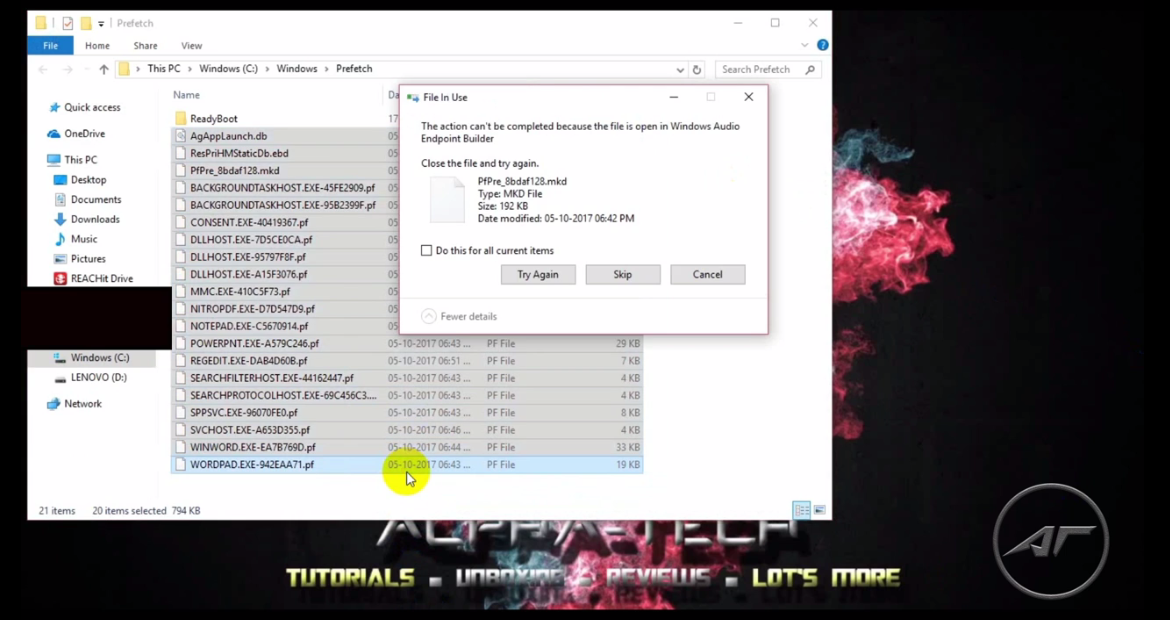This screenshot has height=620, width=1170.
Task: Click the Back navigation arrow
Action: [x=43, y=69]
